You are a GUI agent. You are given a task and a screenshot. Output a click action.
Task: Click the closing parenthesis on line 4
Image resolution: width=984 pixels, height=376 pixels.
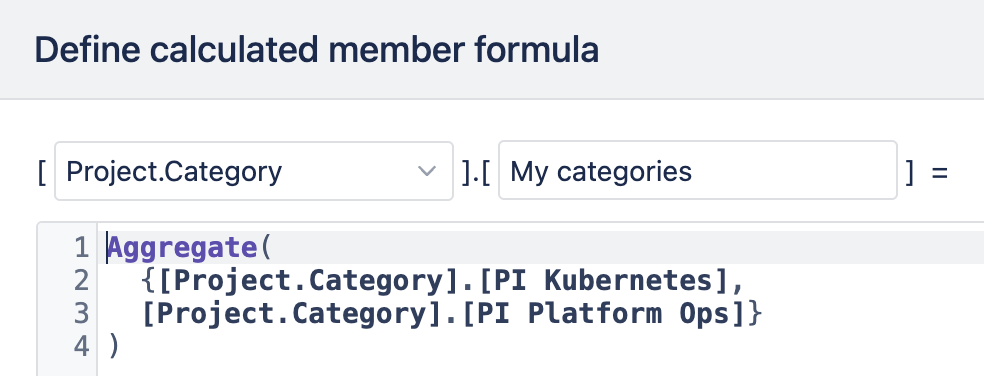(114, 346)
